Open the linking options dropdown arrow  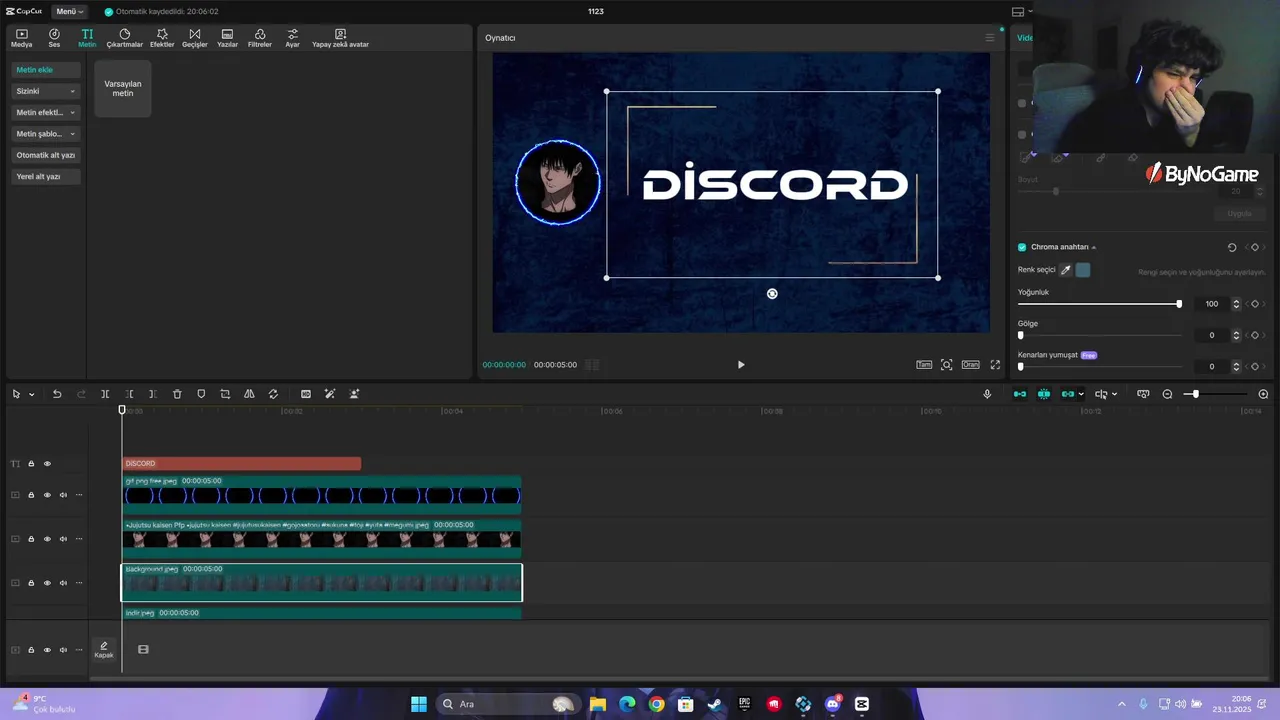tap(1081, 394)
